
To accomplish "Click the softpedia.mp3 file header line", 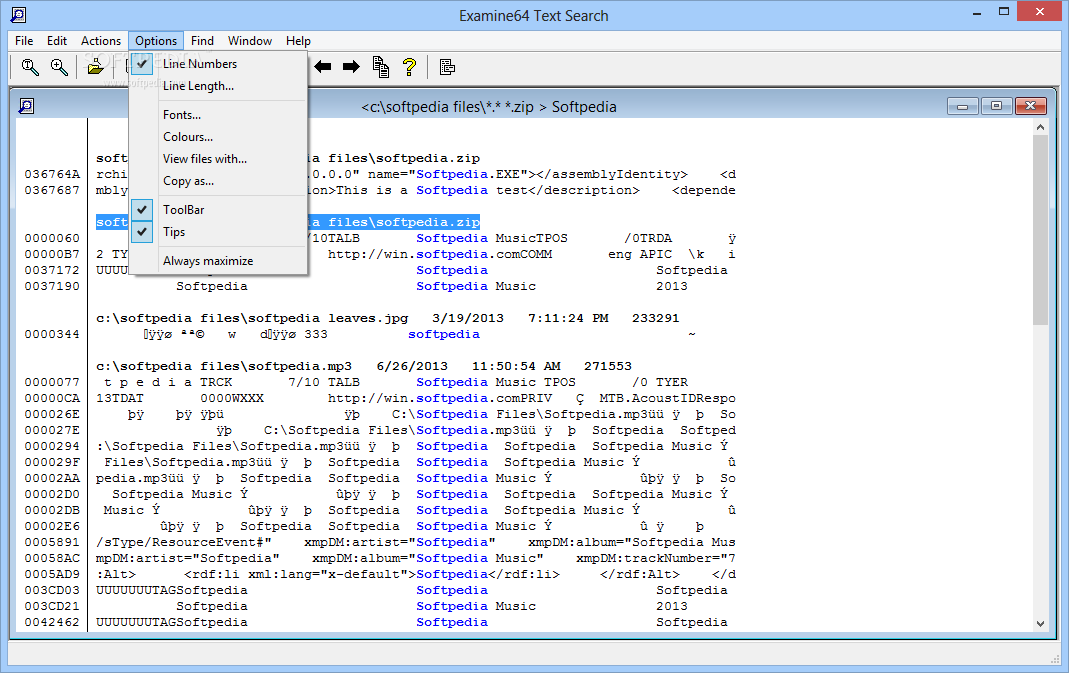I will pyautogui.click(x=364, y=366).
